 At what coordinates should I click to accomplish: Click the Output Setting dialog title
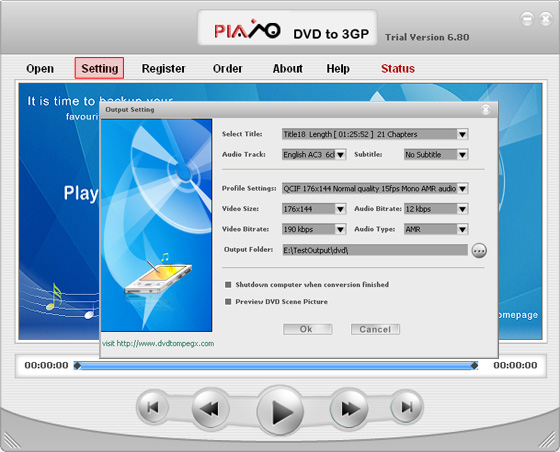tap(130, 110)
